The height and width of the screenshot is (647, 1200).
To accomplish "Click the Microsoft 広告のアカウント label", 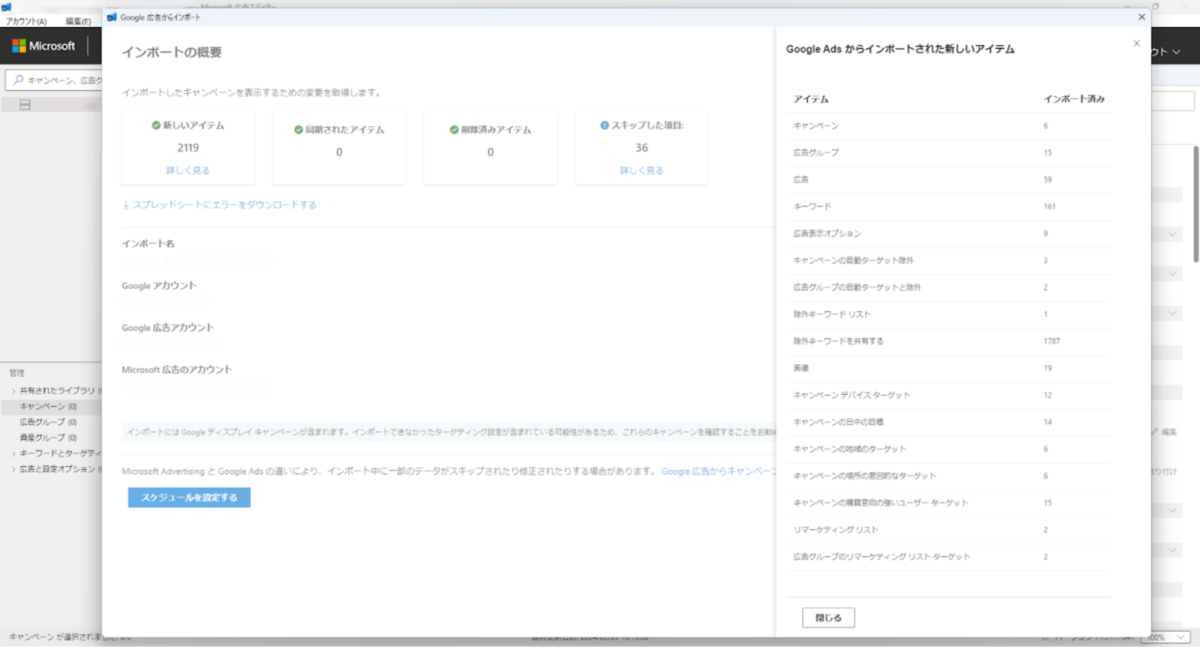I will point(177,370).
